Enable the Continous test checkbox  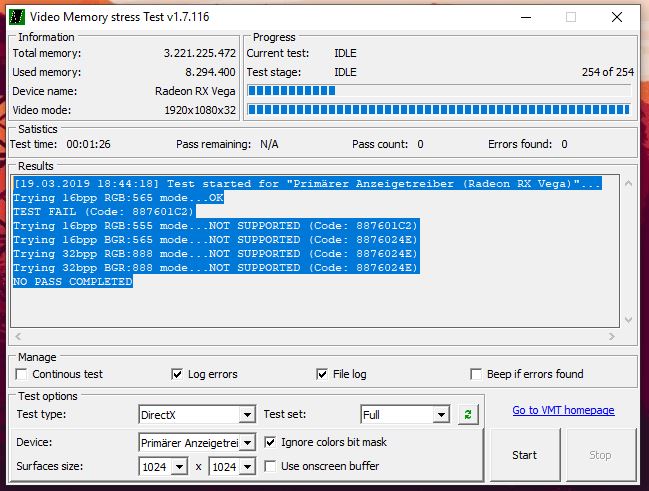point(21,374)
